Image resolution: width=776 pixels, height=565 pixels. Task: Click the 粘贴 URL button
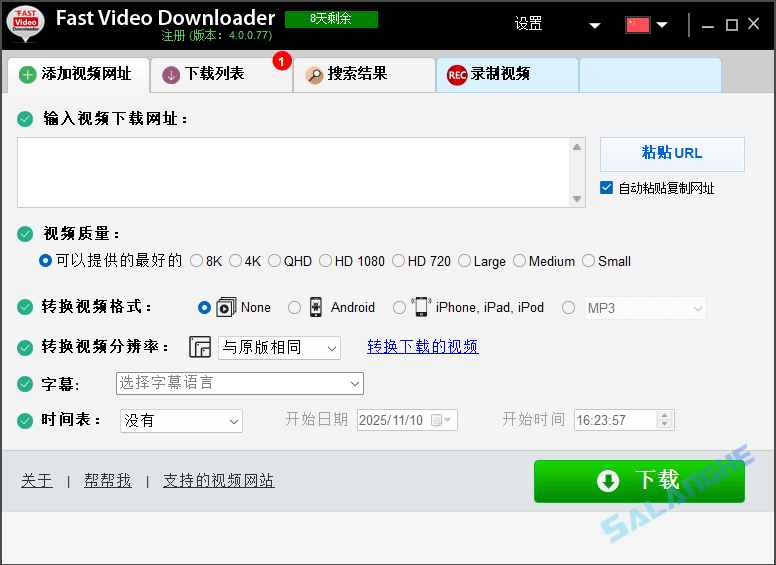click(672, 154)
